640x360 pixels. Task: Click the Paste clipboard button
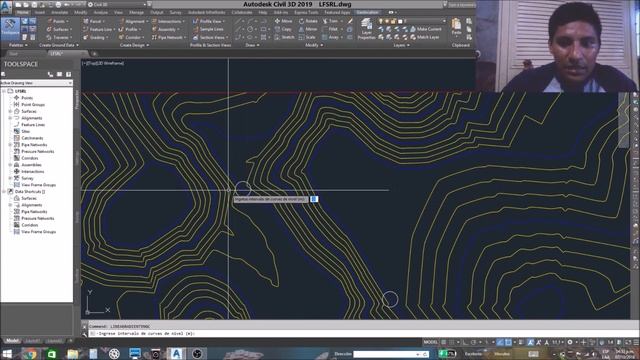pyautogui.click(x=456, y=27)
